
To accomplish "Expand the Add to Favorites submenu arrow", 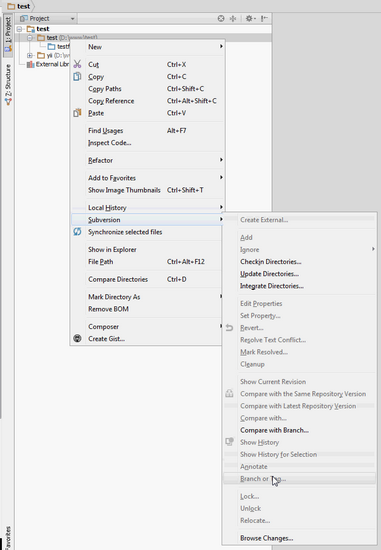I will pos(221,177).
